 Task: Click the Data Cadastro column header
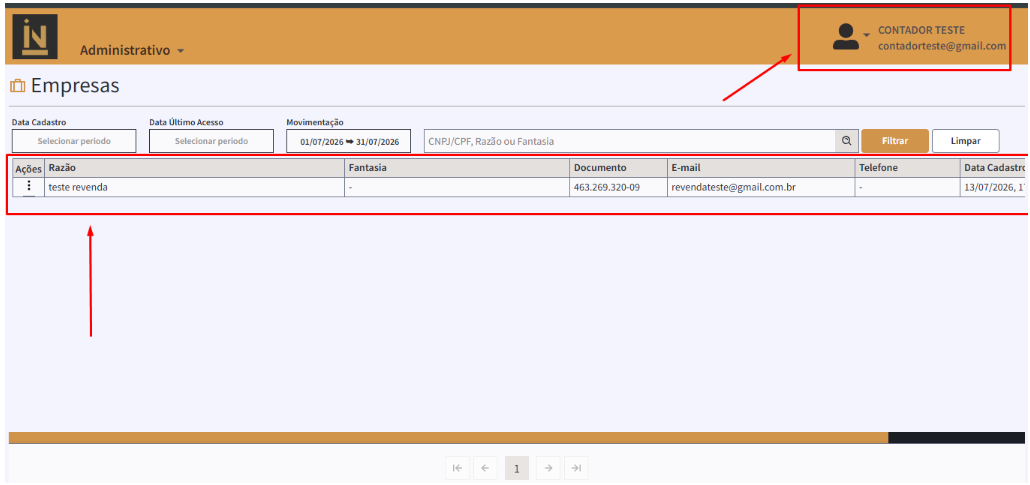point(994,168)
